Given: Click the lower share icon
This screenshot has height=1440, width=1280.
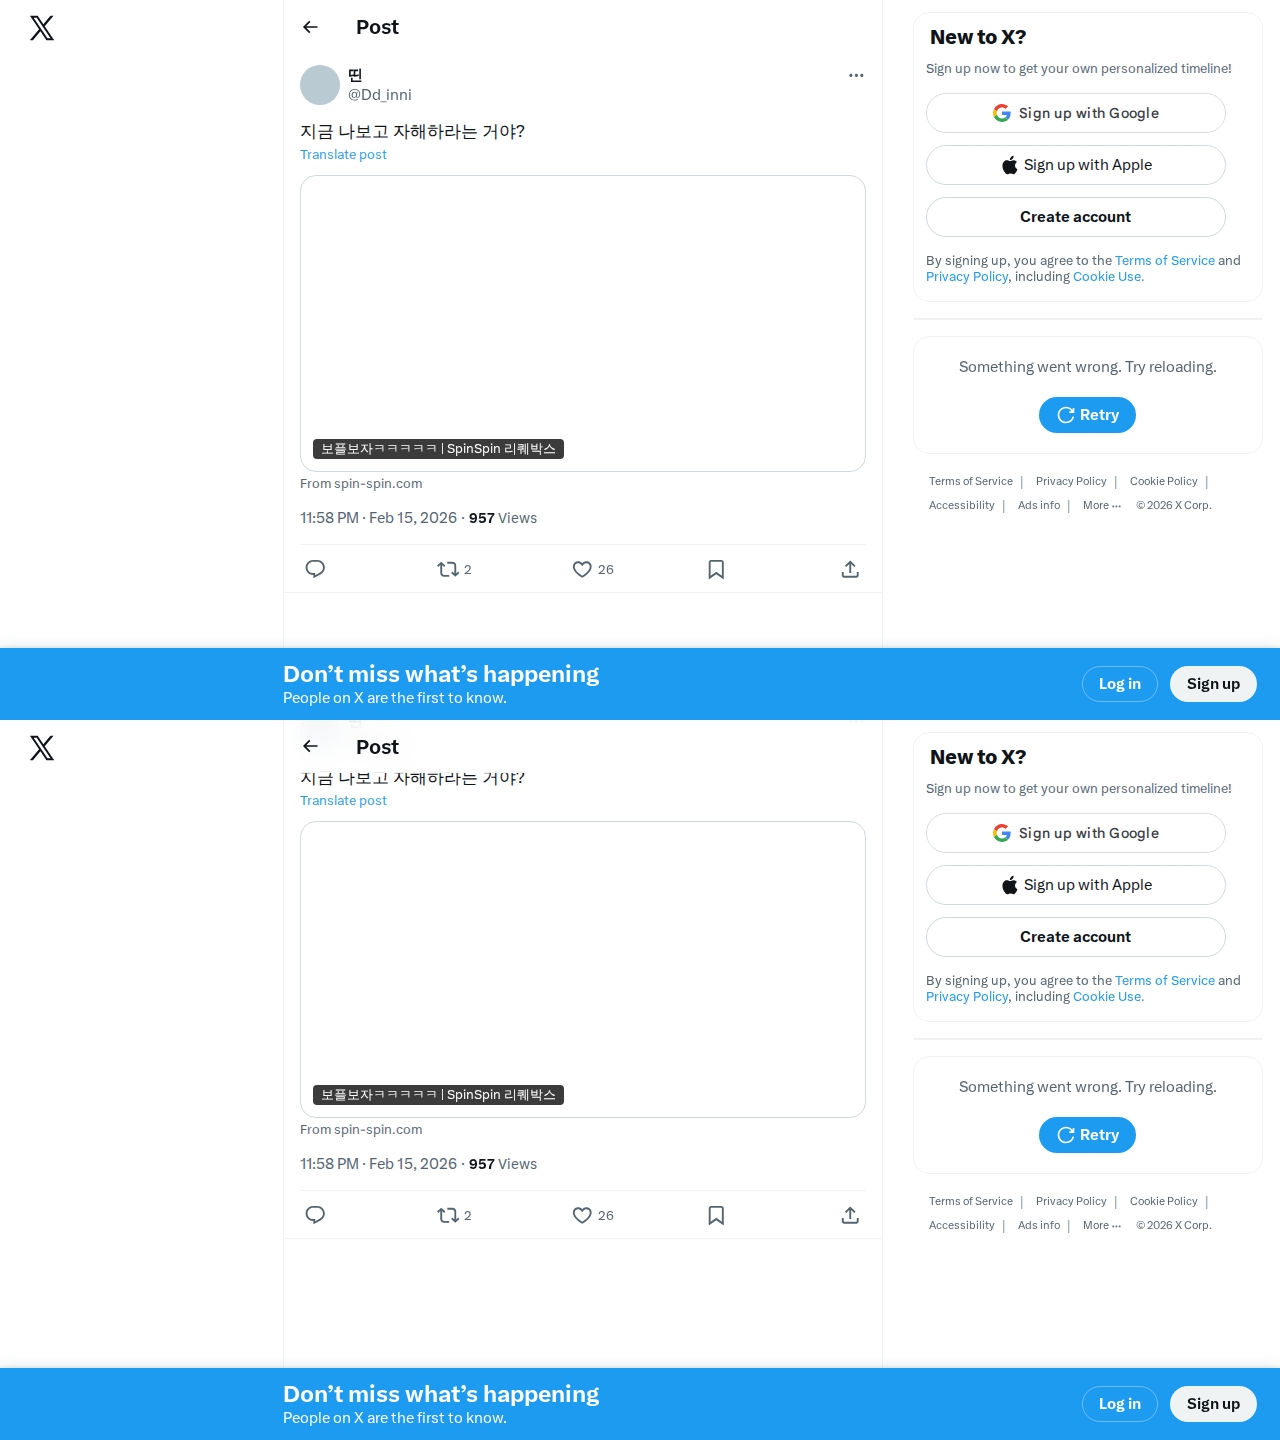Looking at the screenshot, I should (850, 1215).
